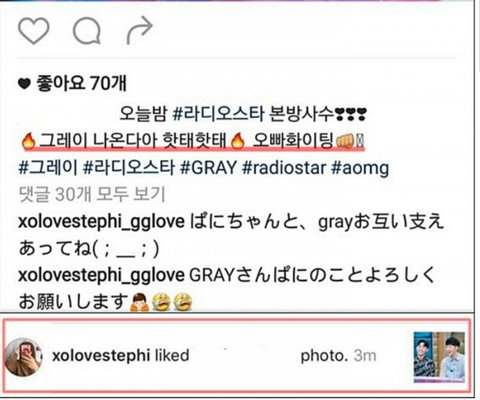Open the #aomg hashtag

pyautogui.click(x=360, y=168)
